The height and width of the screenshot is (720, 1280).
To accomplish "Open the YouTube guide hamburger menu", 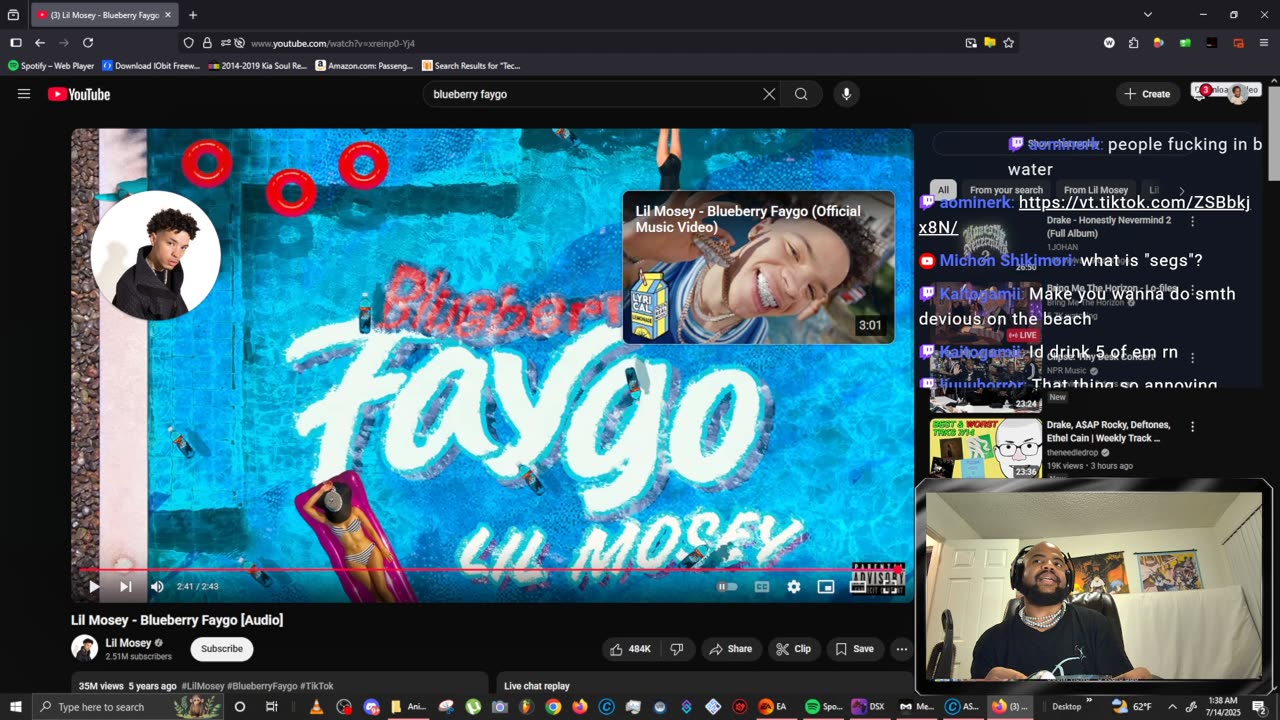I will tap(24, 94).
